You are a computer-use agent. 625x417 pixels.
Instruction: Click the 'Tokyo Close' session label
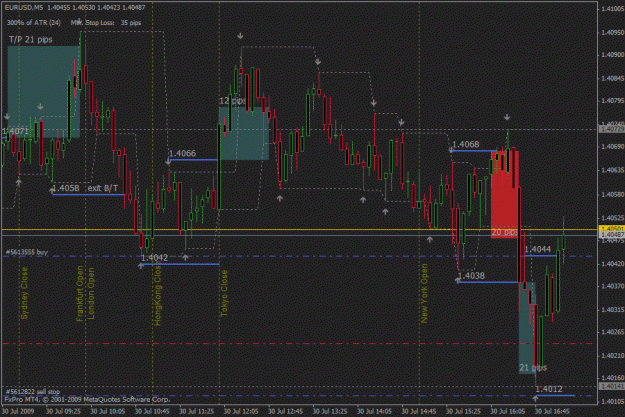click(224, 293)
